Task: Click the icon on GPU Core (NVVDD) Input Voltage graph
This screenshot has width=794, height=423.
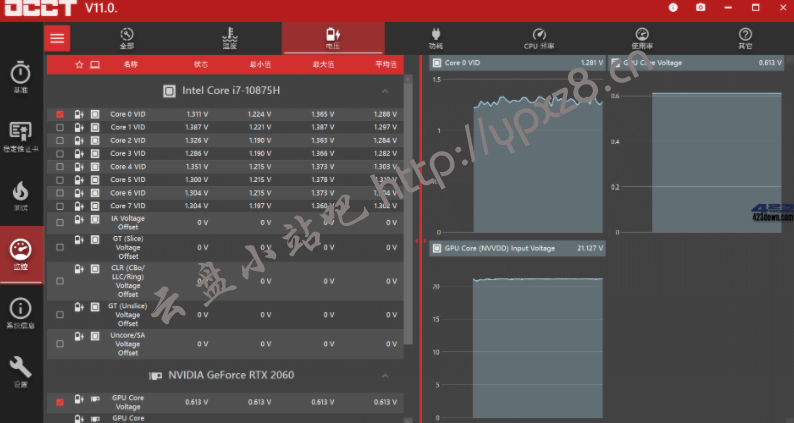Action: click(436, 249)
